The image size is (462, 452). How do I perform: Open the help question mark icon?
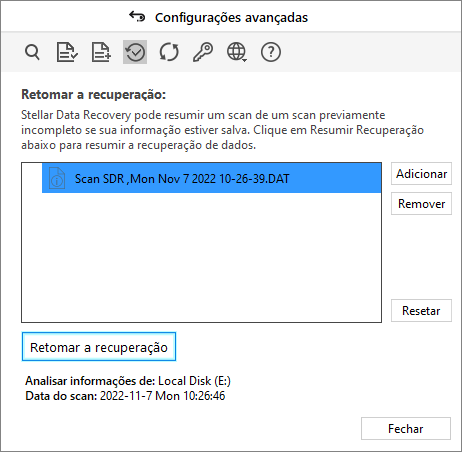271,52
